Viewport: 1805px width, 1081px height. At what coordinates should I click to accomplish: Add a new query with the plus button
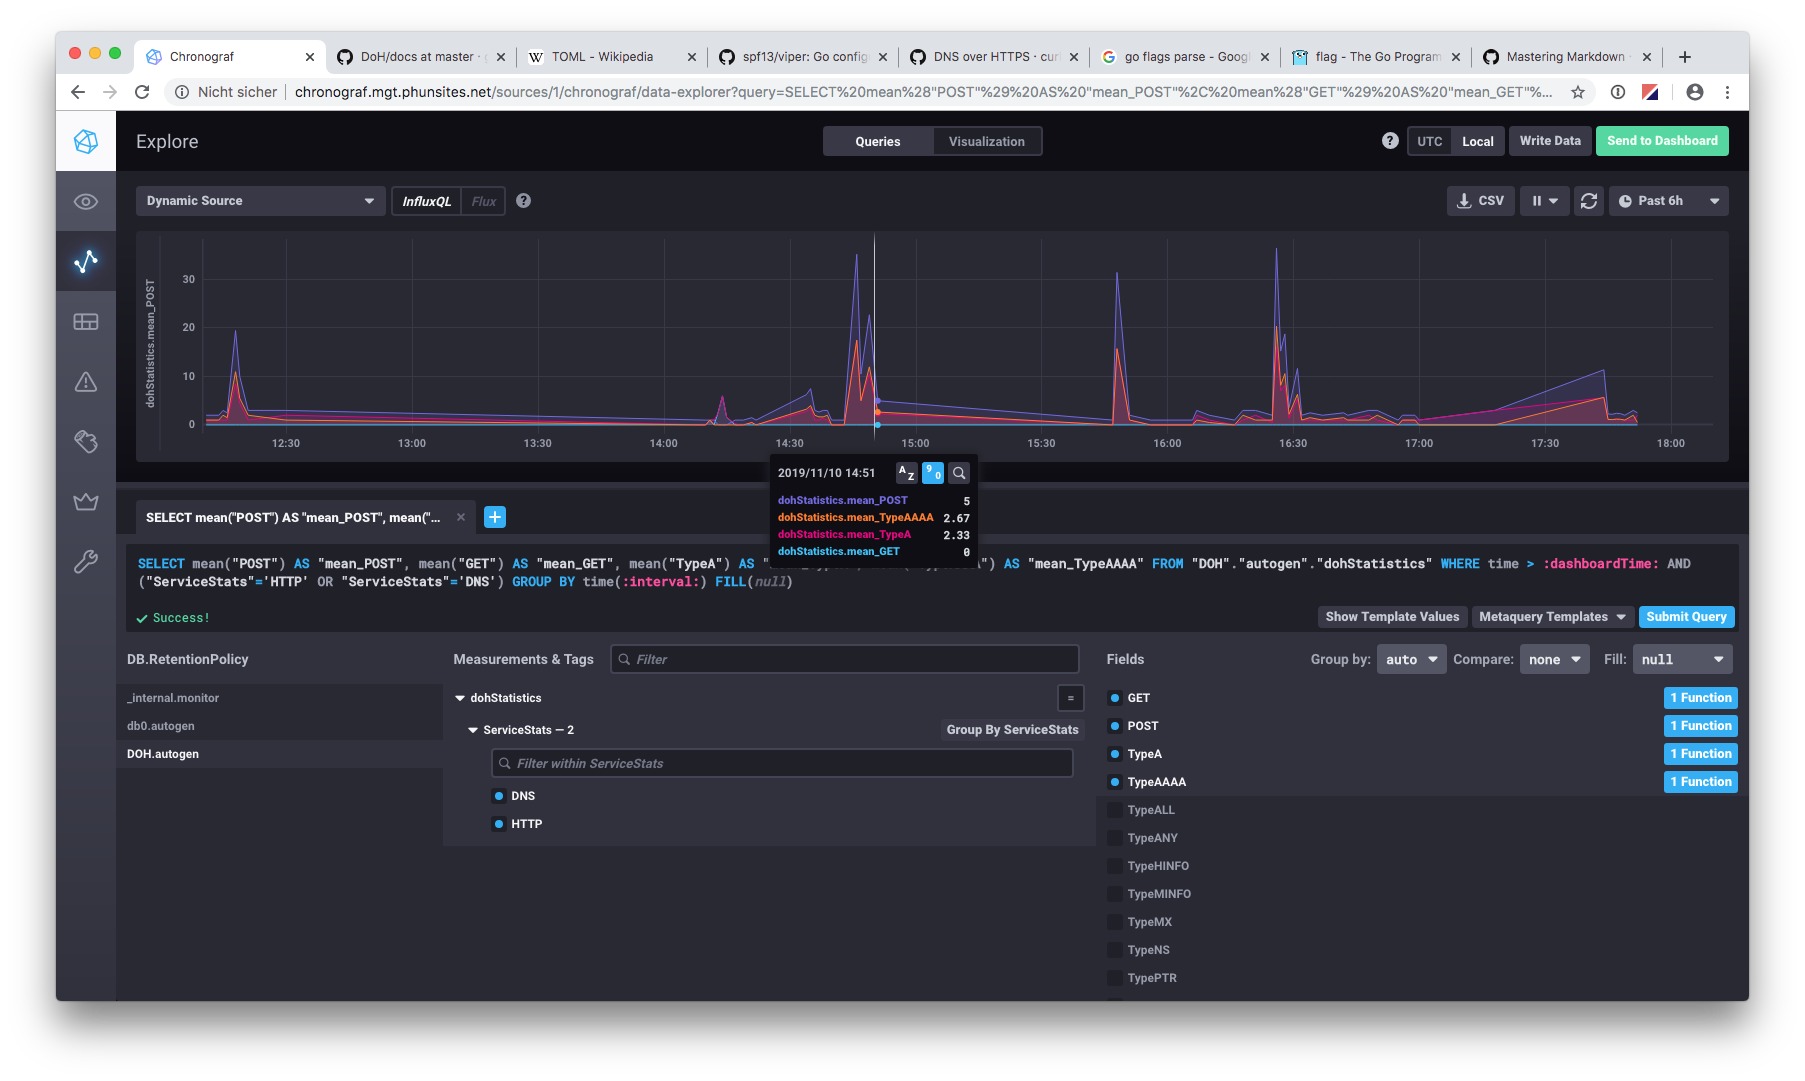(495, 517)
